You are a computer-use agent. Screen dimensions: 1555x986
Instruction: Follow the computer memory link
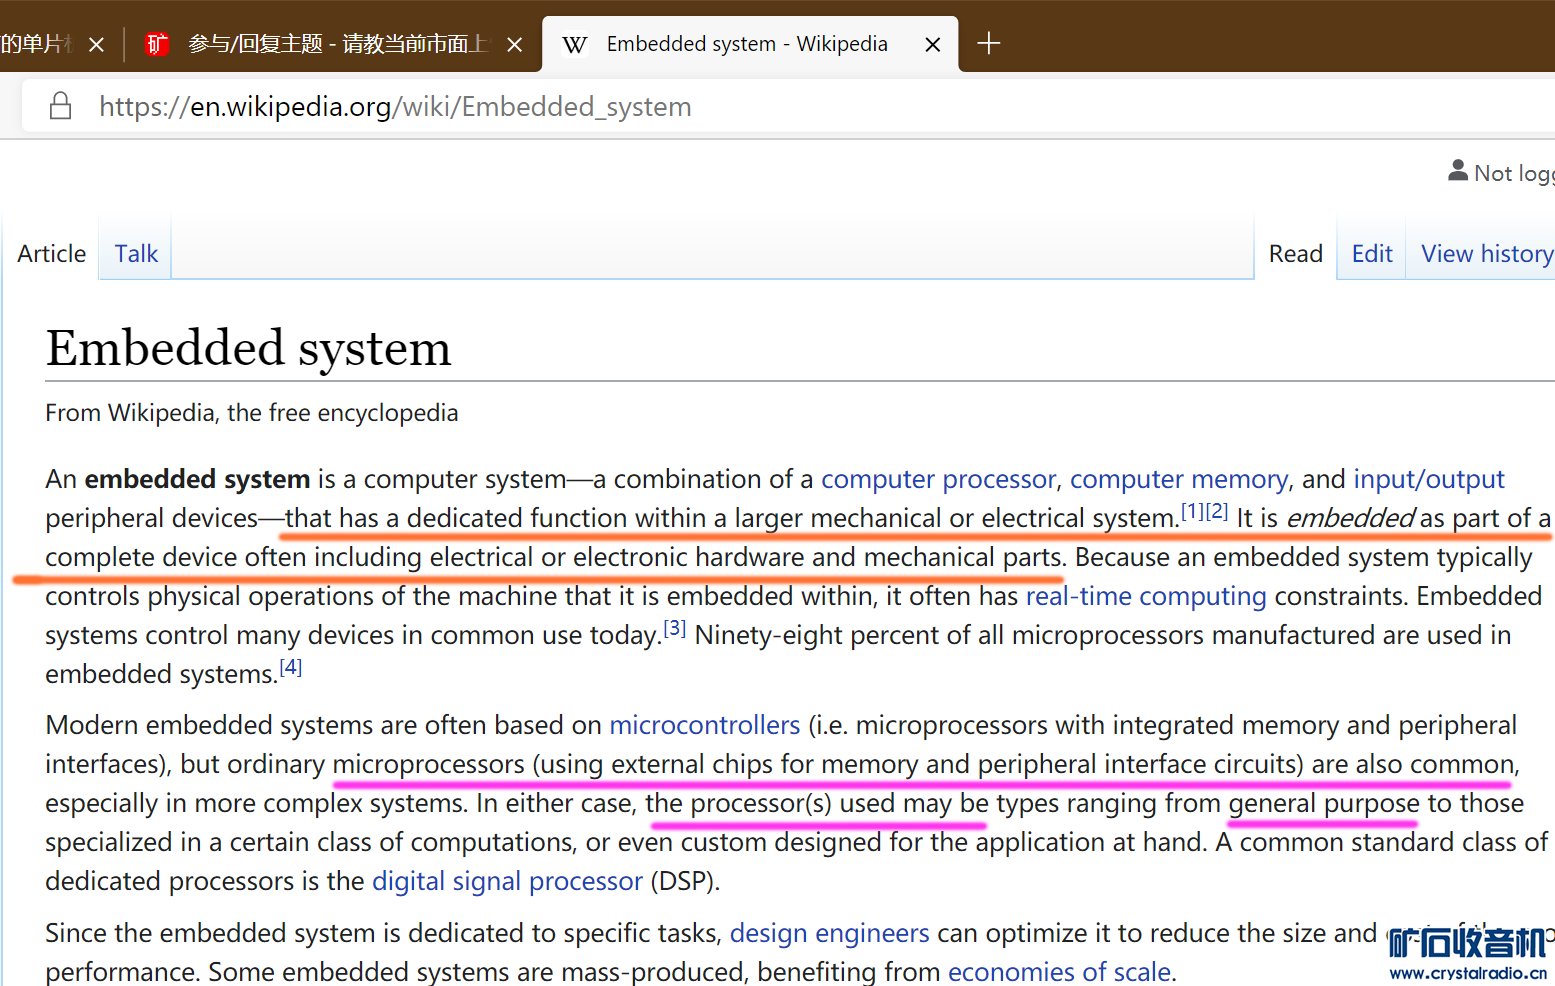click(1178, 480)
